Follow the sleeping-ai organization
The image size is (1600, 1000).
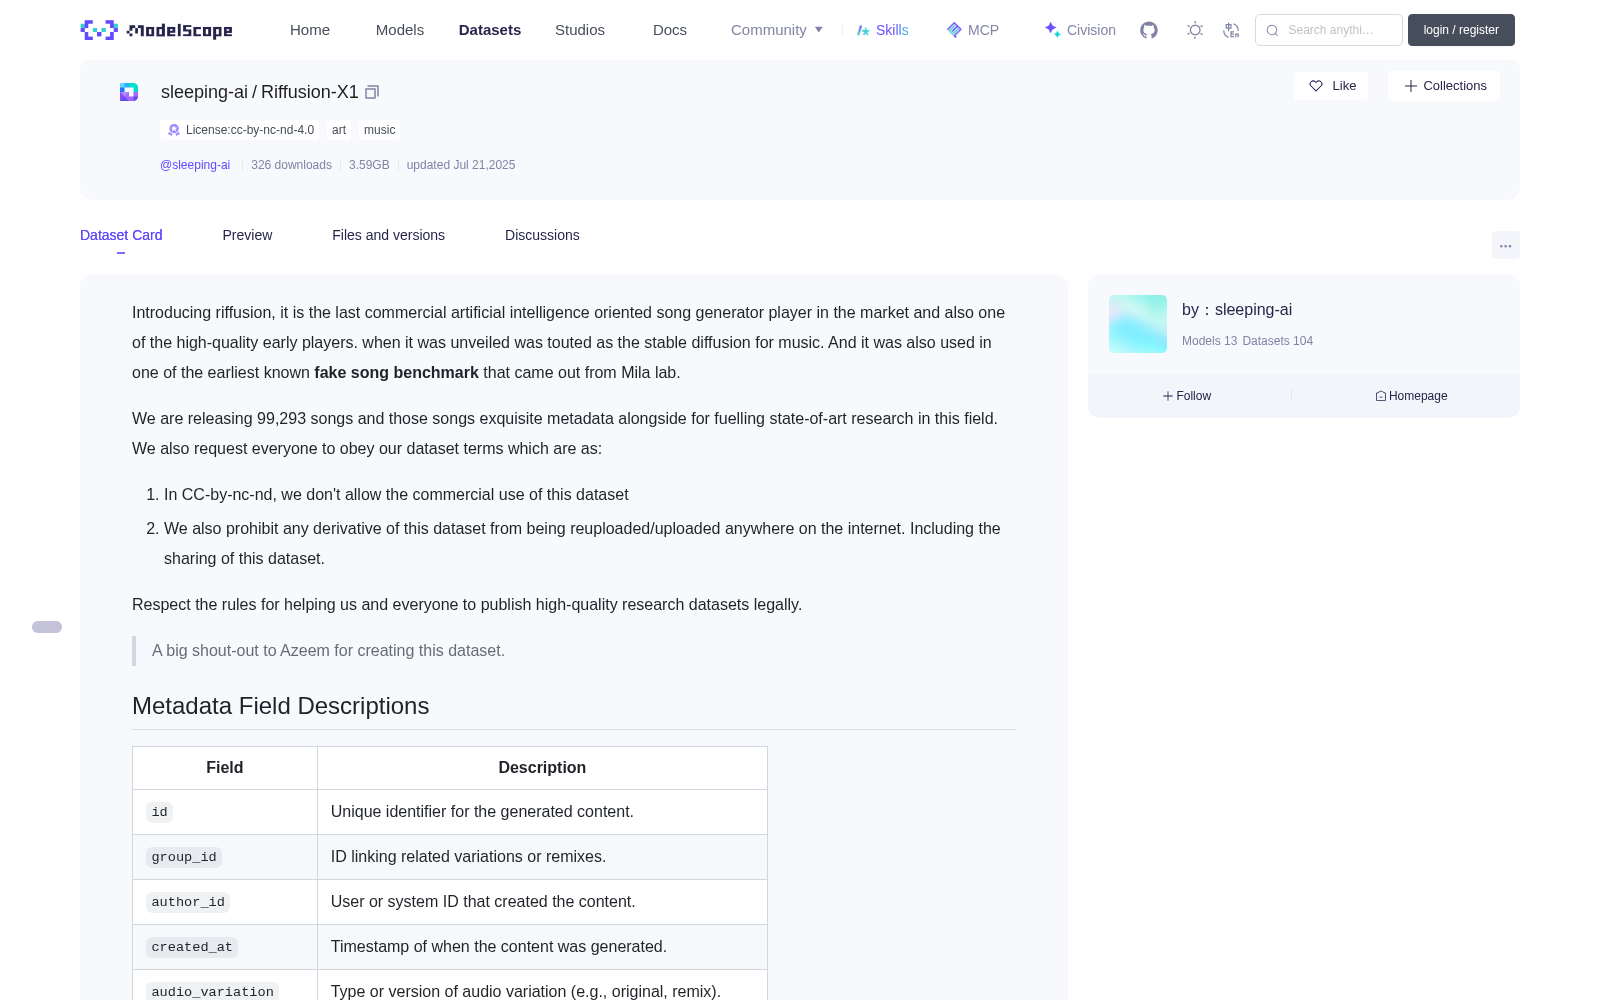click(x=1187, y=396)
